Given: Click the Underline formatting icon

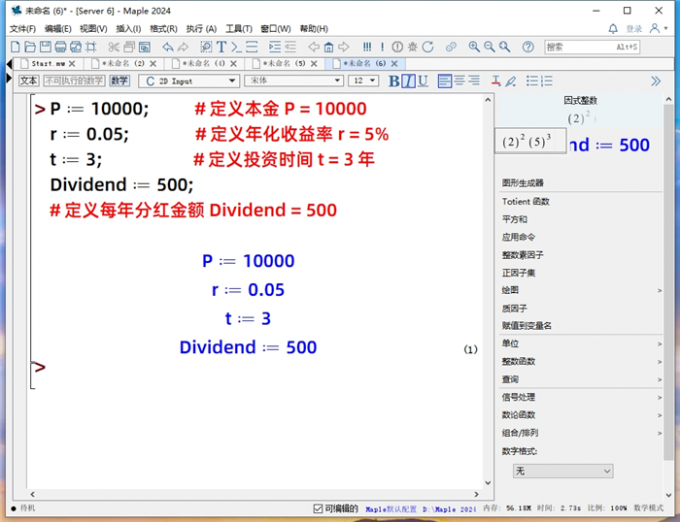Looking at the screenshot, I should (x=422, y=81).
